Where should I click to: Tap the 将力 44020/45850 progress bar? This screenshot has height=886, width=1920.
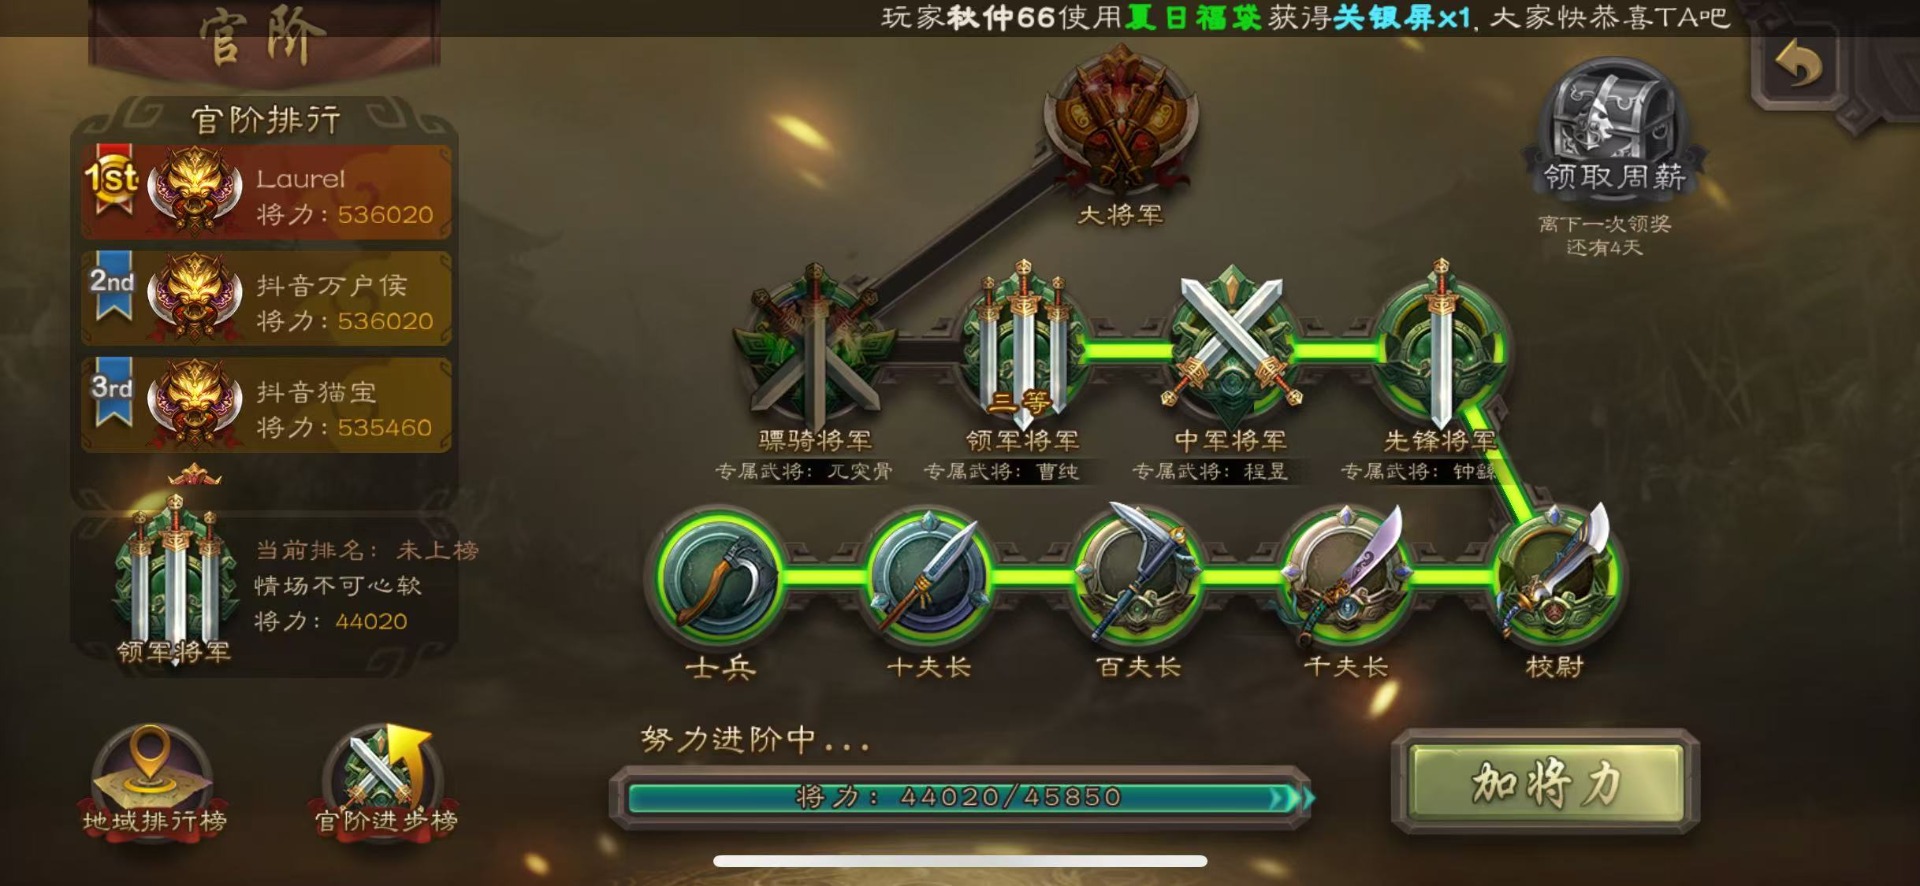coord(961,797)
